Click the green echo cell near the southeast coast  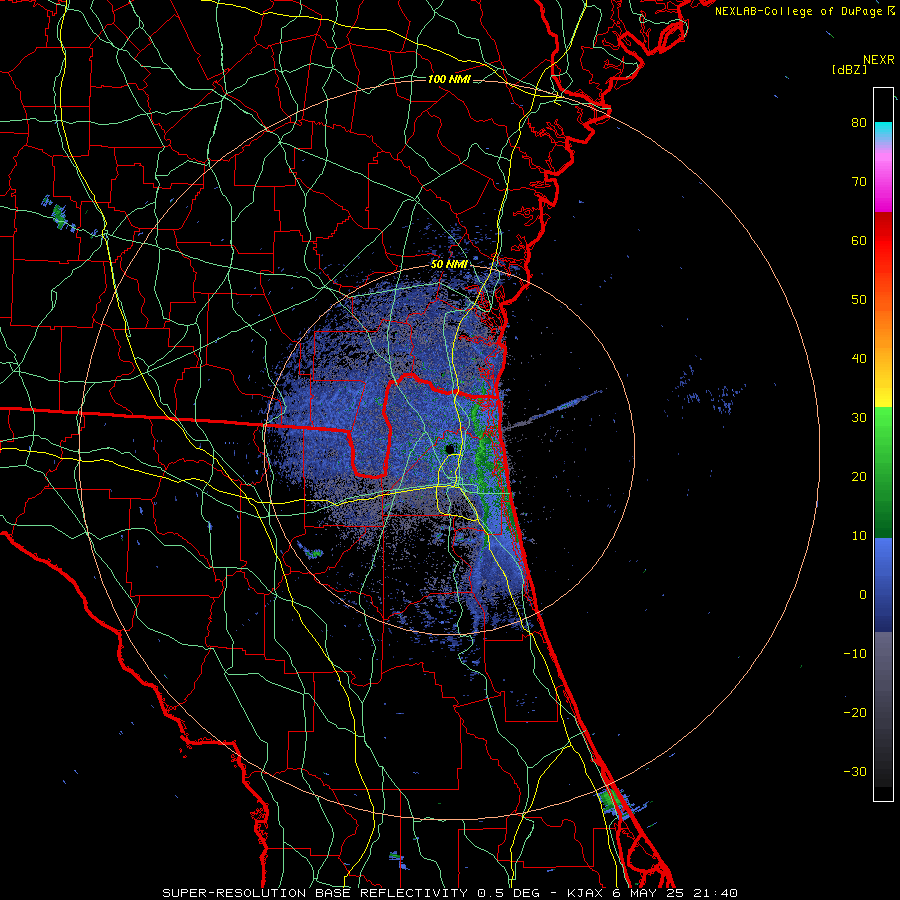(614, 801)
